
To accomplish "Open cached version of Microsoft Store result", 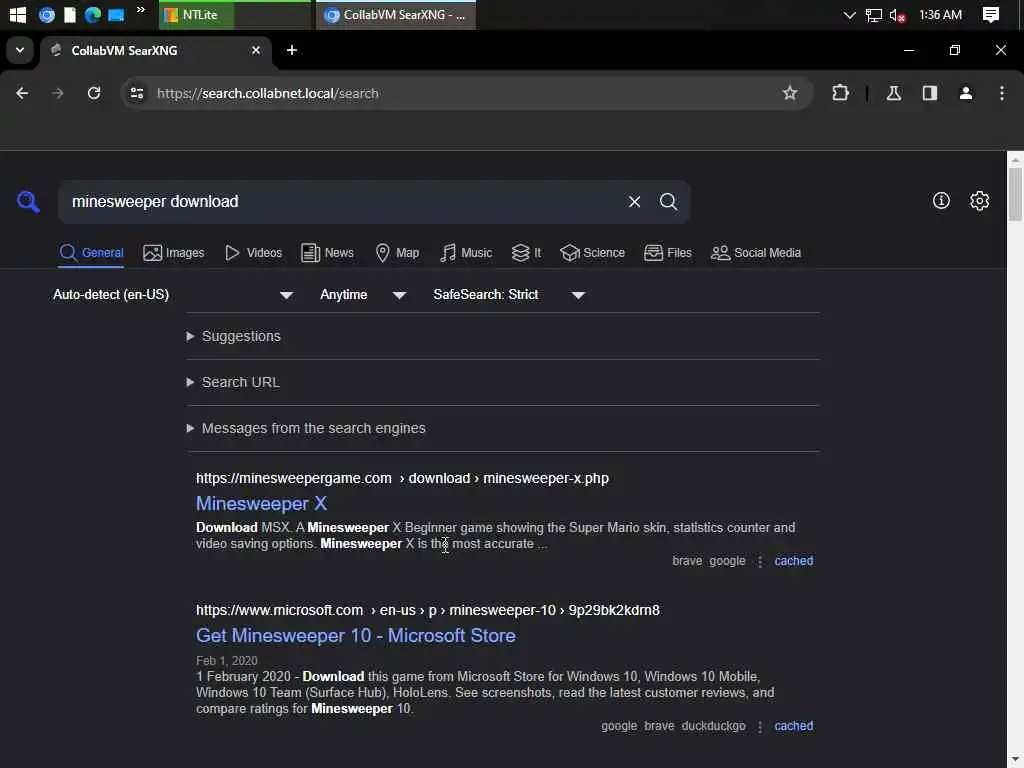I will pos(793,726).
